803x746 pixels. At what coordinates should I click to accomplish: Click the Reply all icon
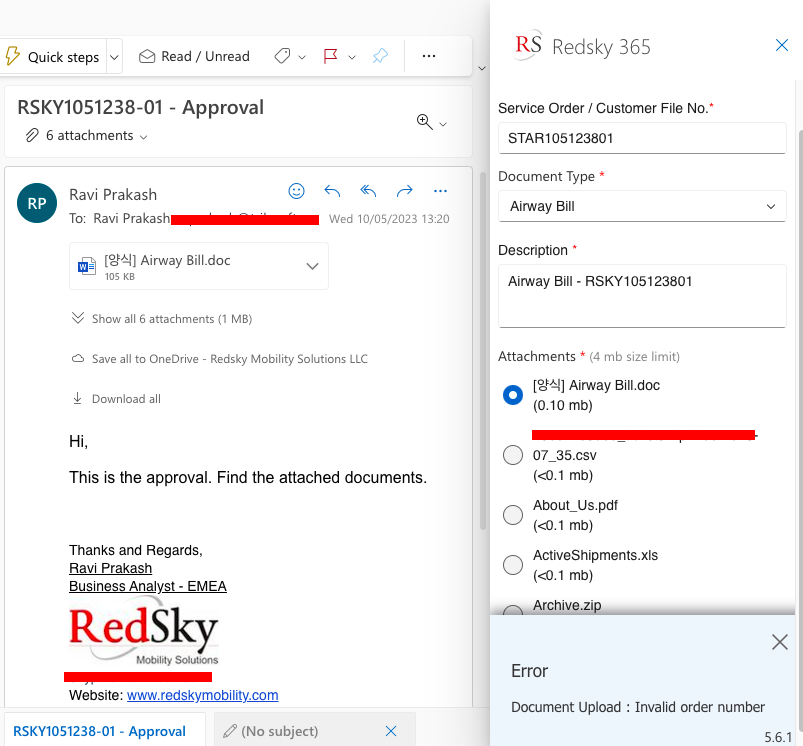tap(368, 191)
